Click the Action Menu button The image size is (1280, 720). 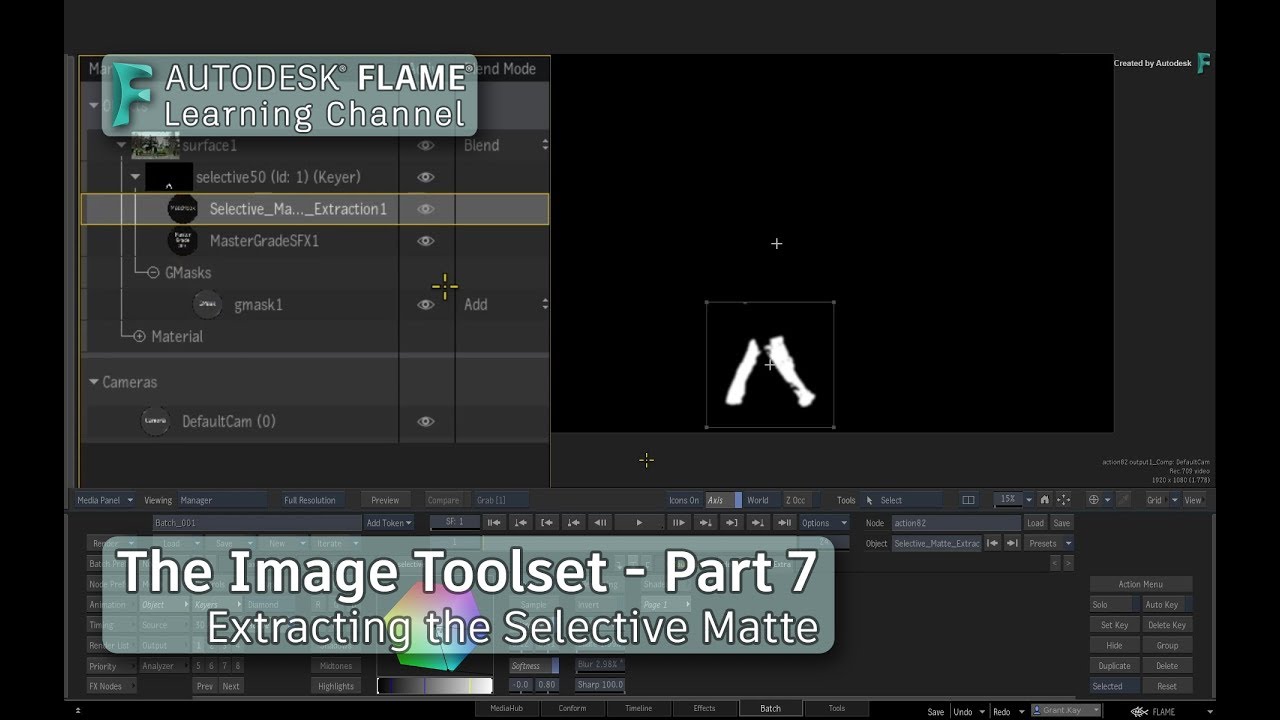click(x=1141, y=584)
